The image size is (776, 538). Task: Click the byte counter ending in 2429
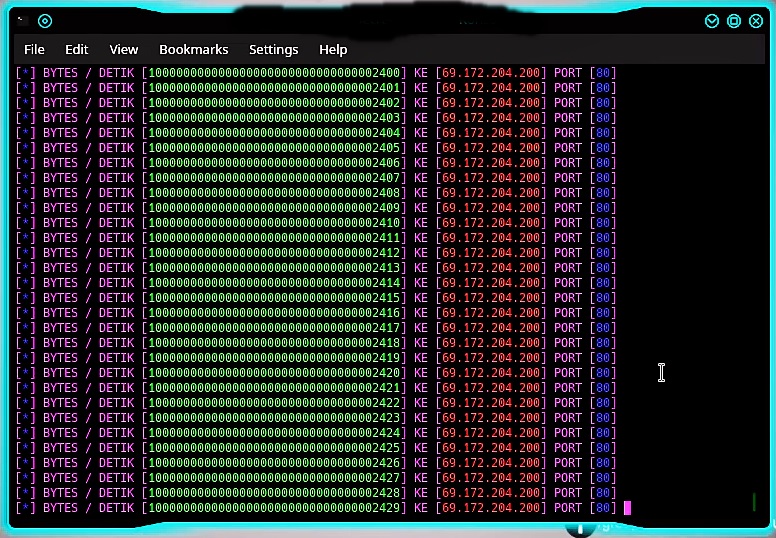click(x=274, y=508)
